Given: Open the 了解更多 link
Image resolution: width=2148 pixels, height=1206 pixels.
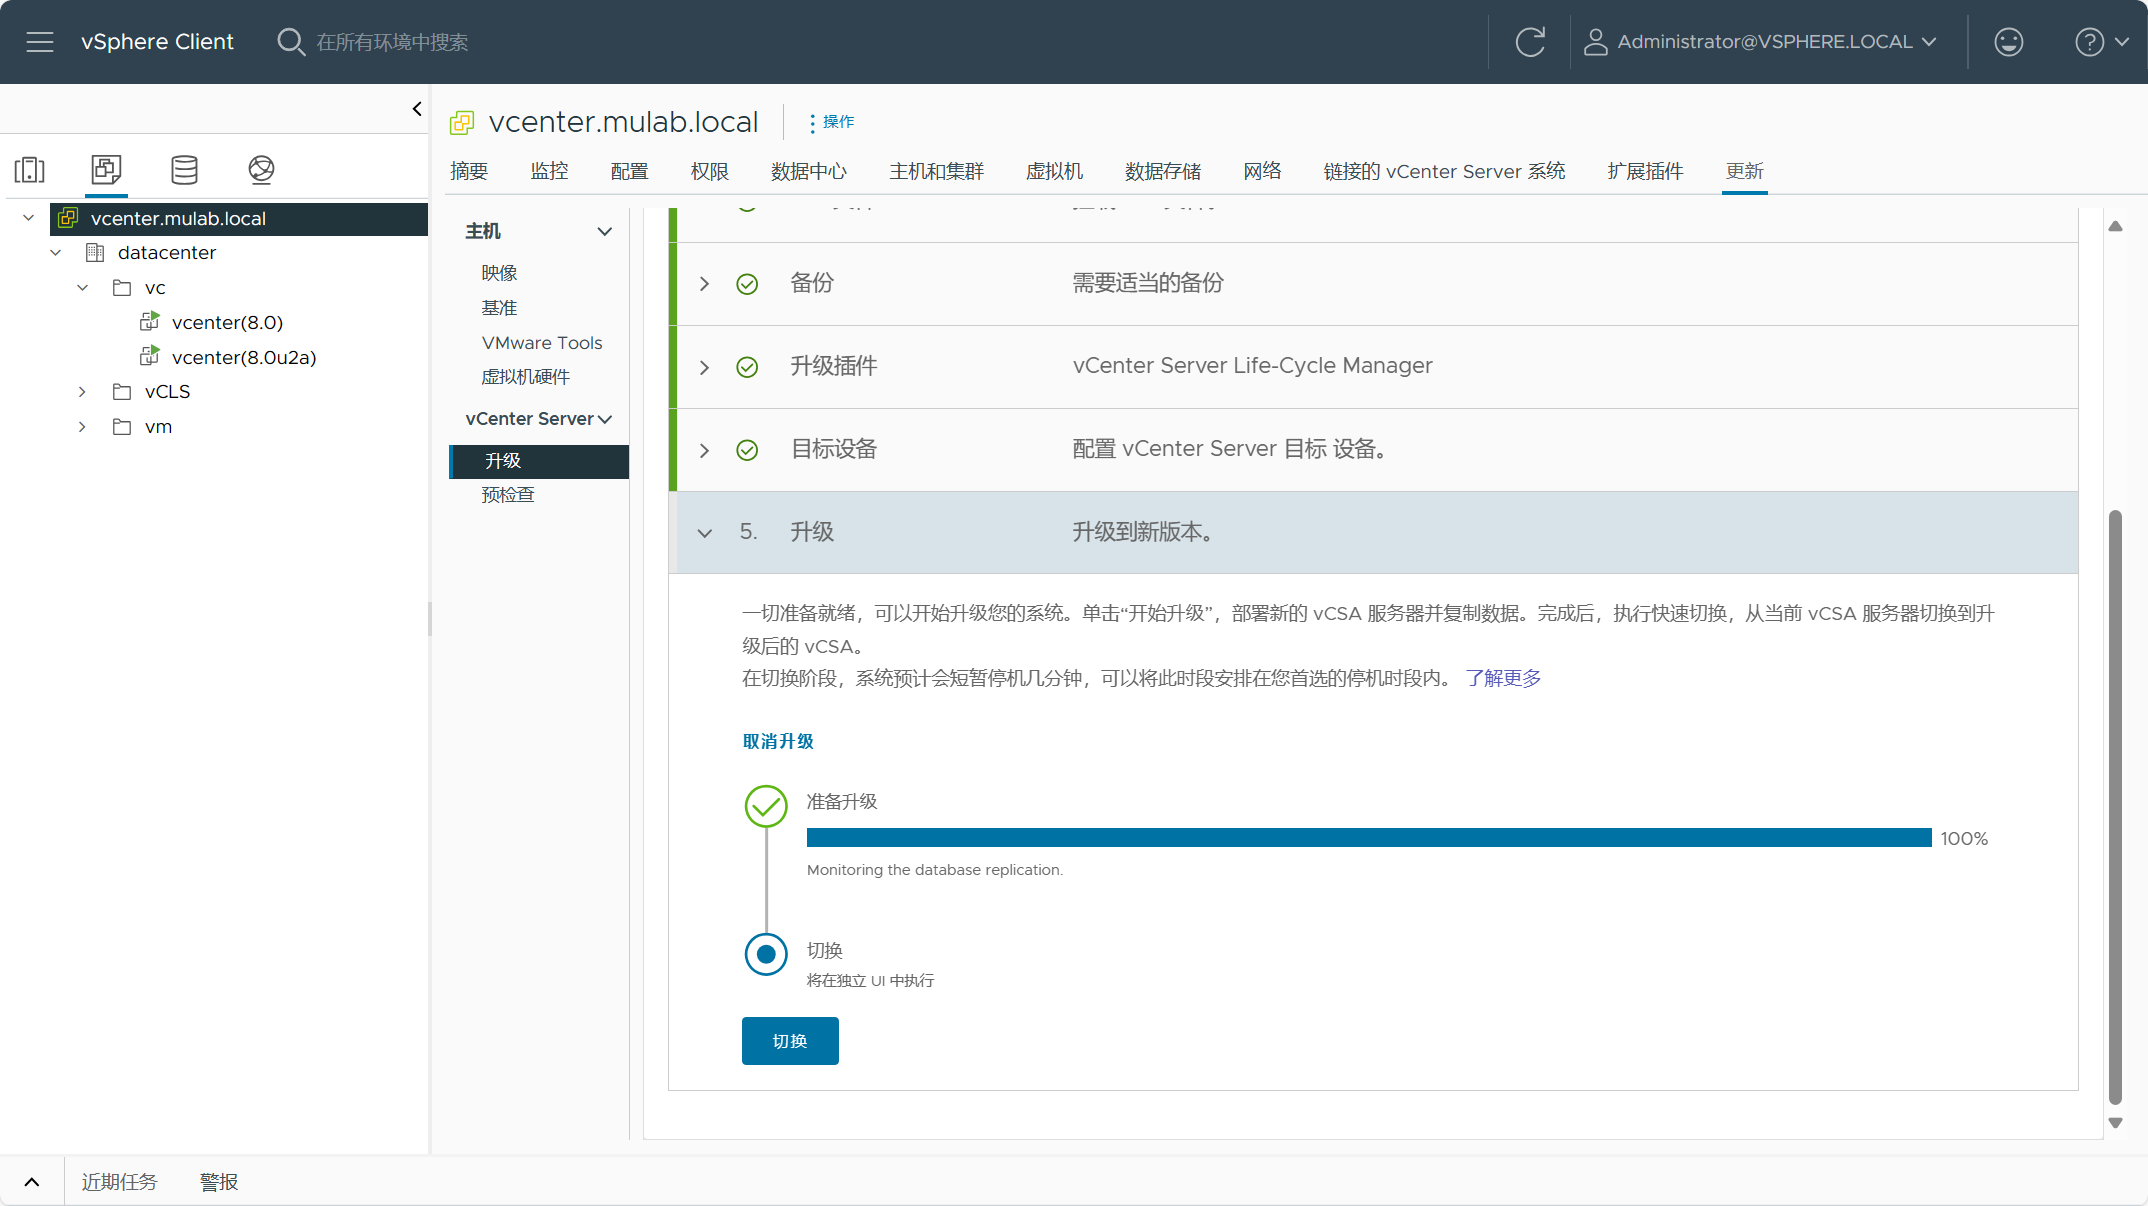Looking at the screenshot, I should [1503, 678].
